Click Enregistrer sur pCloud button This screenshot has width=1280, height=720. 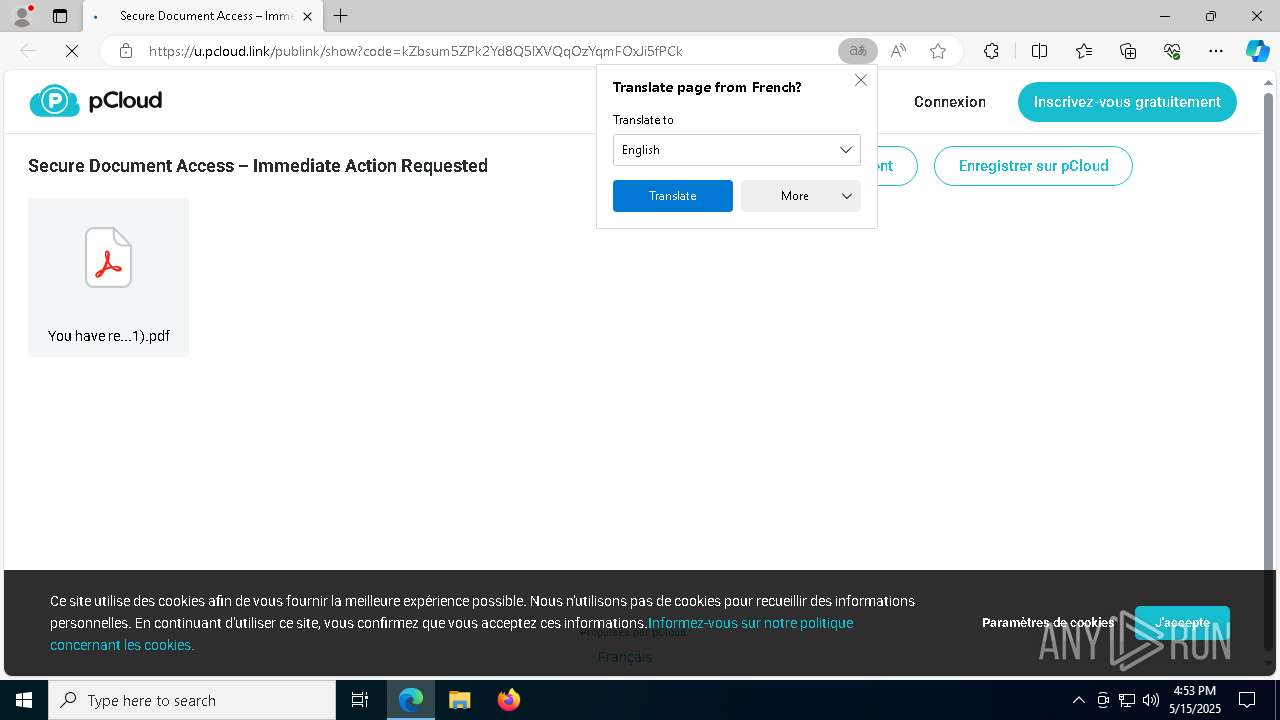pos(1033,166)
